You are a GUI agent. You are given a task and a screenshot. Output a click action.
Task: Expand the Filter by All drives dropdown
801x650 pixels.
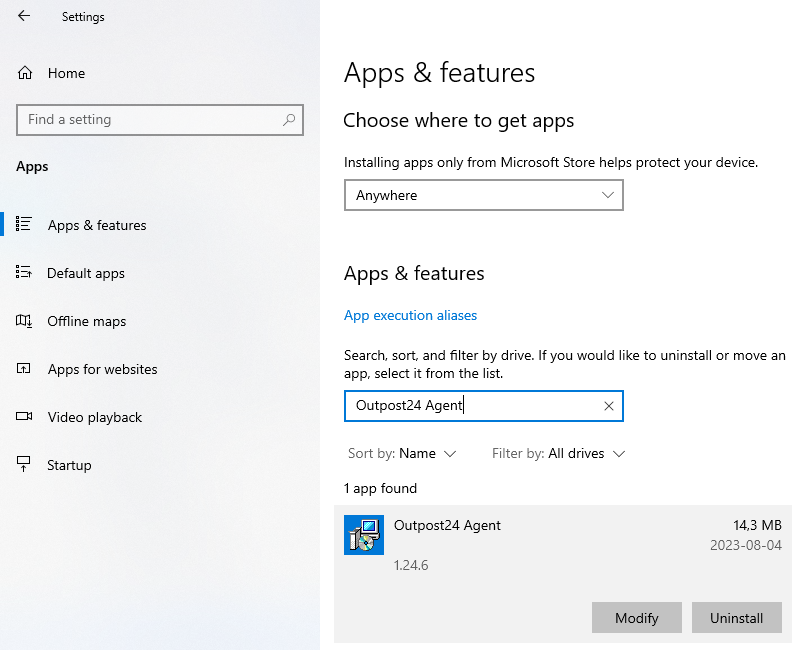[x=558, y=454]
